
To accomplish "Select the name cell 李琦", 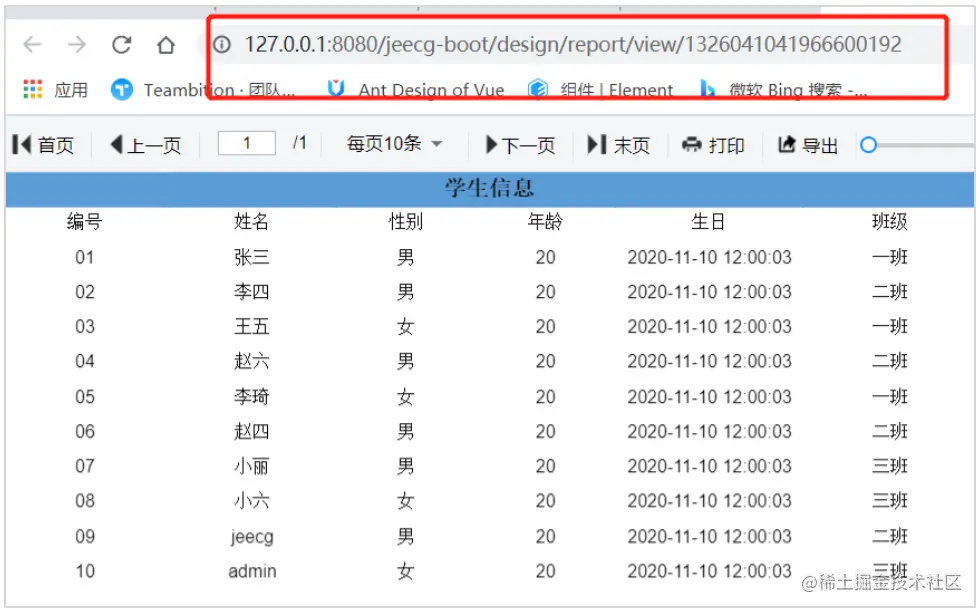I will [251, 396].
